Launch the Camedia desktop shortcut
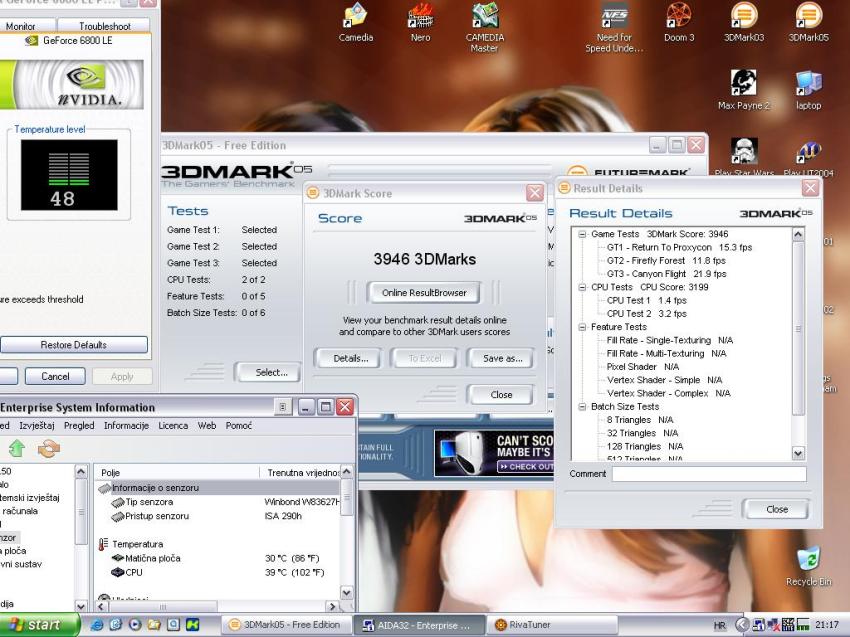Image resolution: width=850 pixels, height=637 pixels. (355, 17)
